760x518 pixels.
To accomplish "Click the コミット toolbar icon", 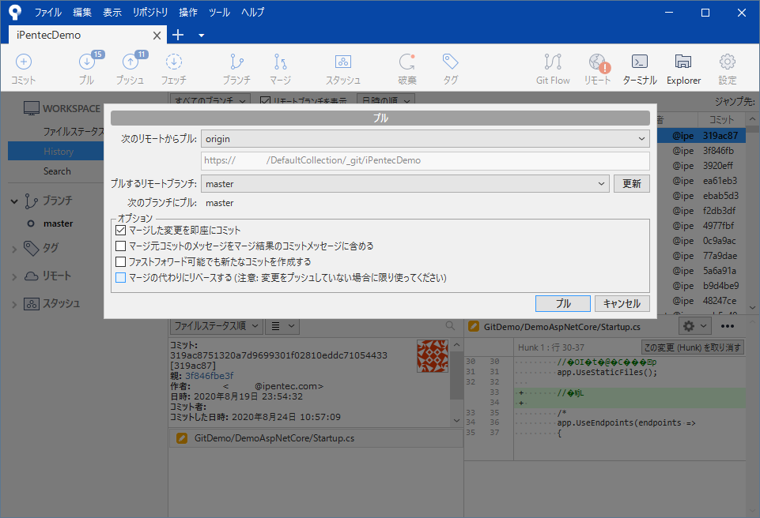I will 23,69.
